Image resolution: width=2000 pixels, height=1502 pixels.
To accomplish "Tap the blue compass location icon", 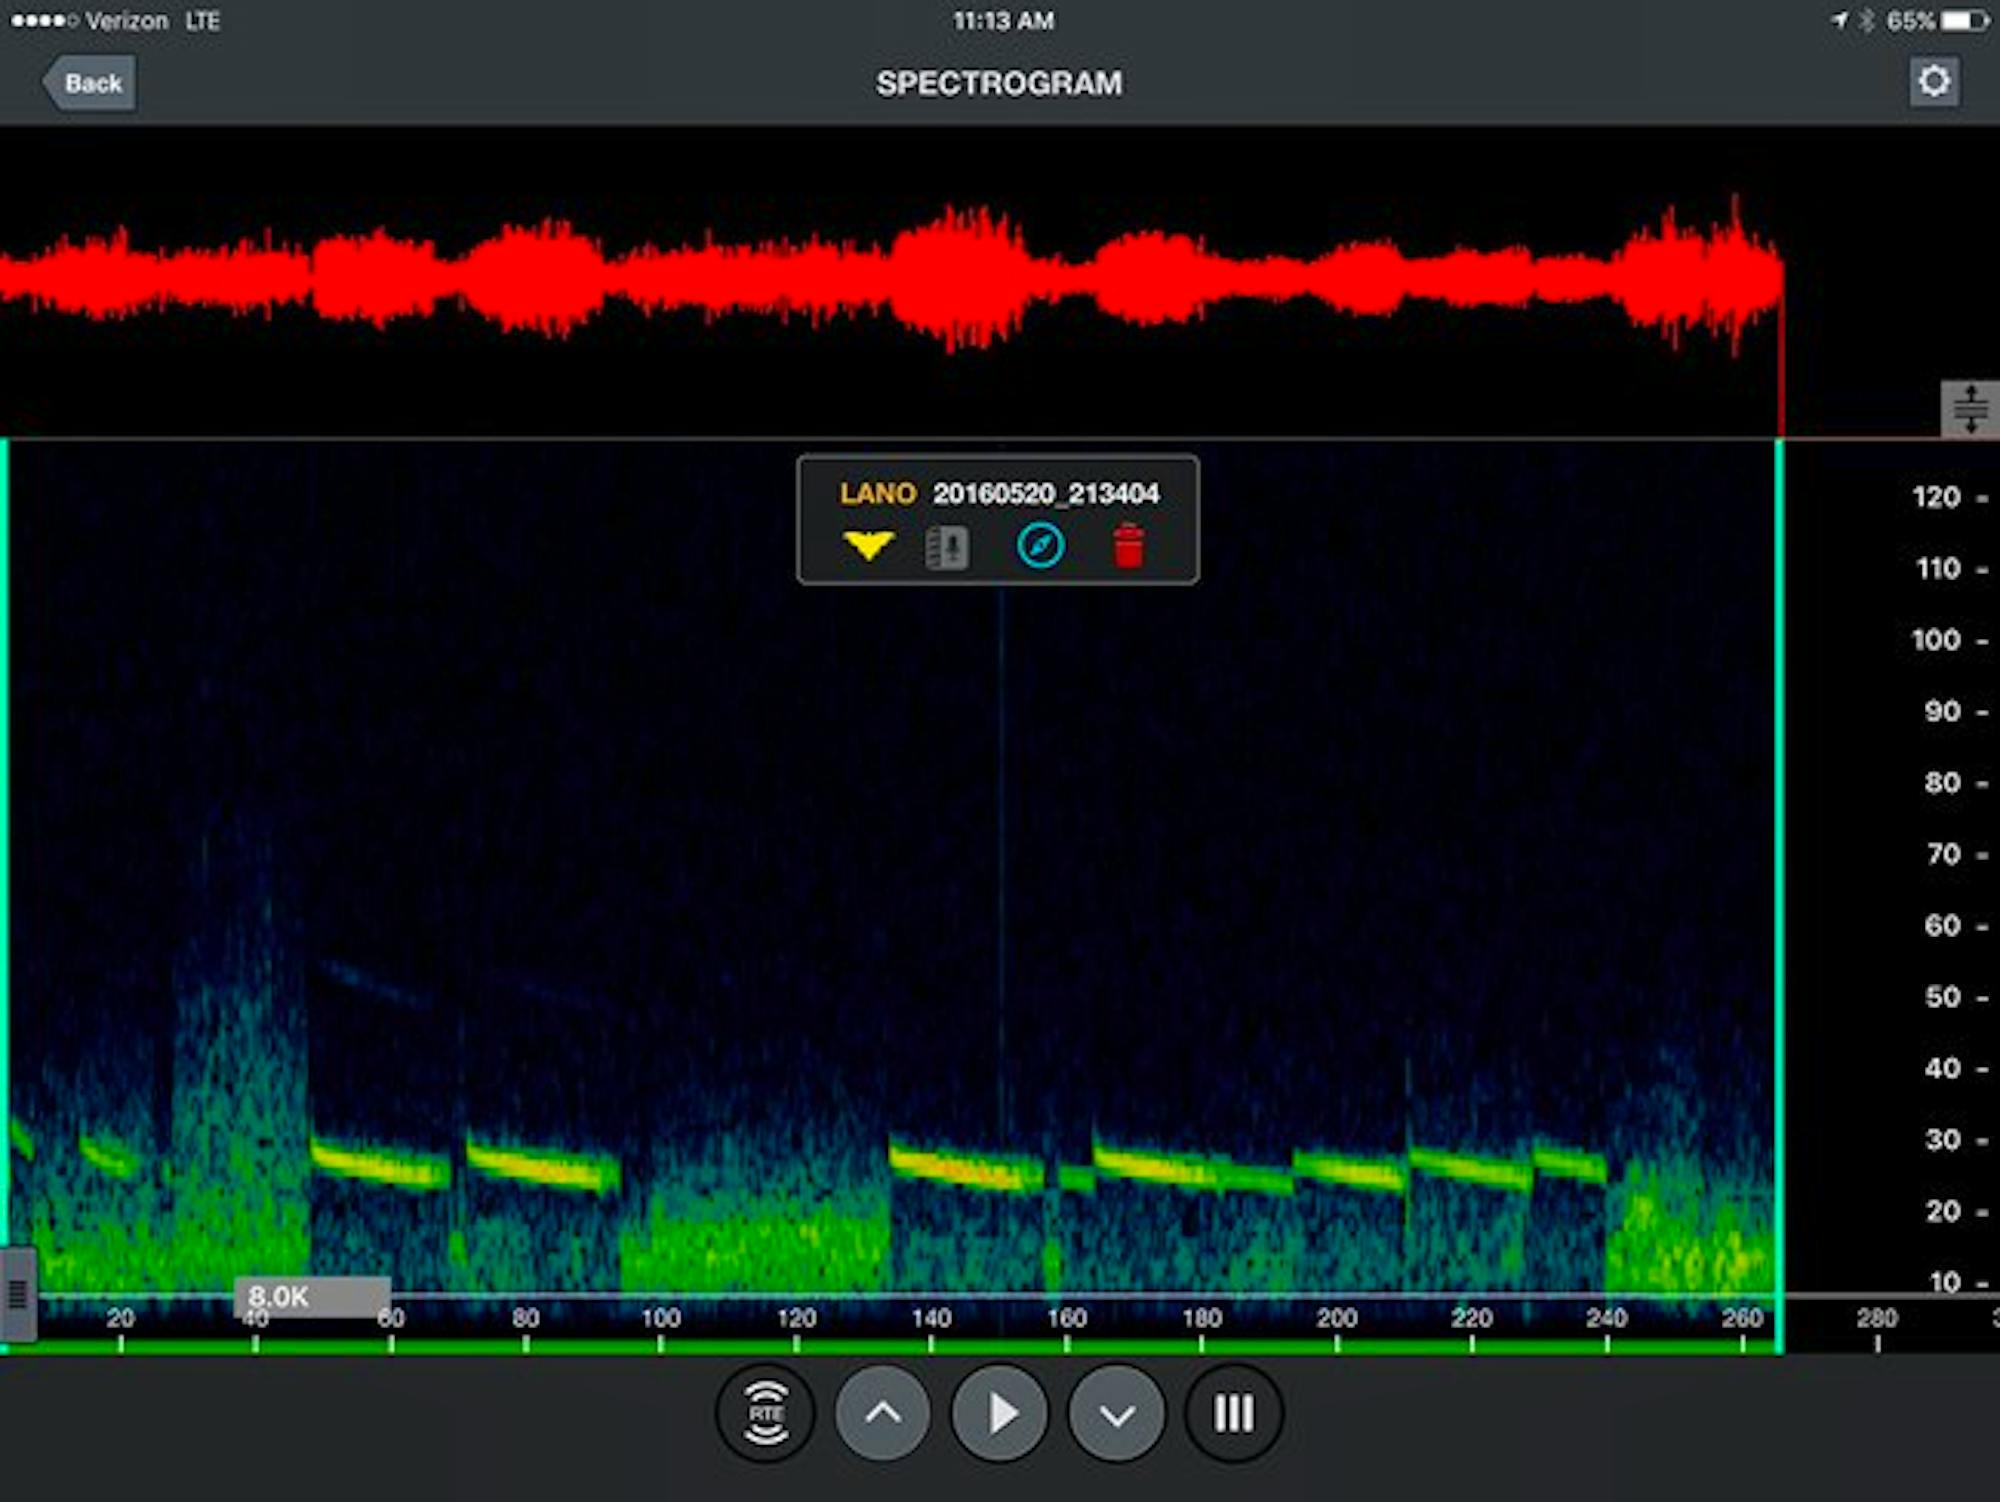I will 1040,546.
